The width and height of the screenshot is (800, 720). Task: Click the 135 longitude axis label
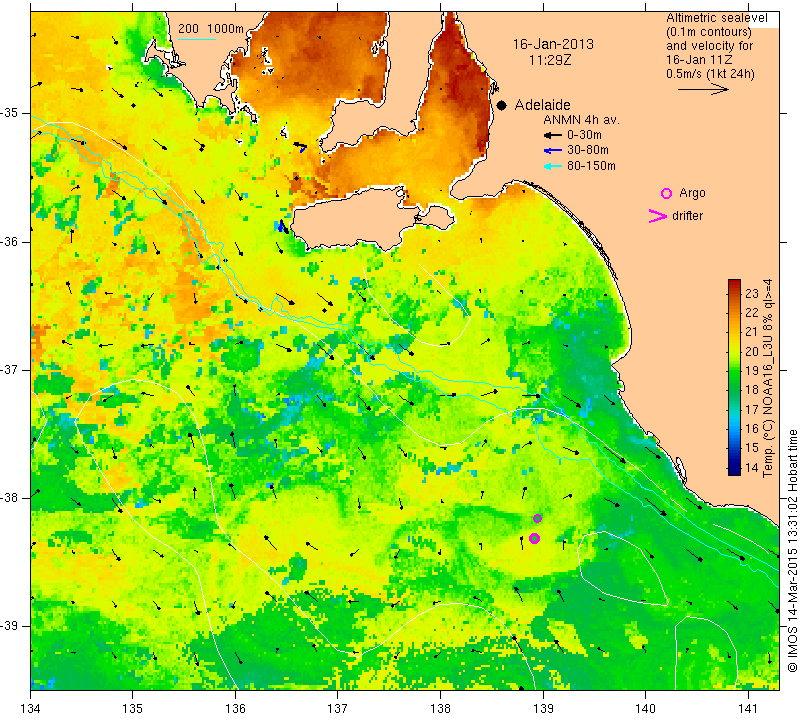[x=133, y=708]
